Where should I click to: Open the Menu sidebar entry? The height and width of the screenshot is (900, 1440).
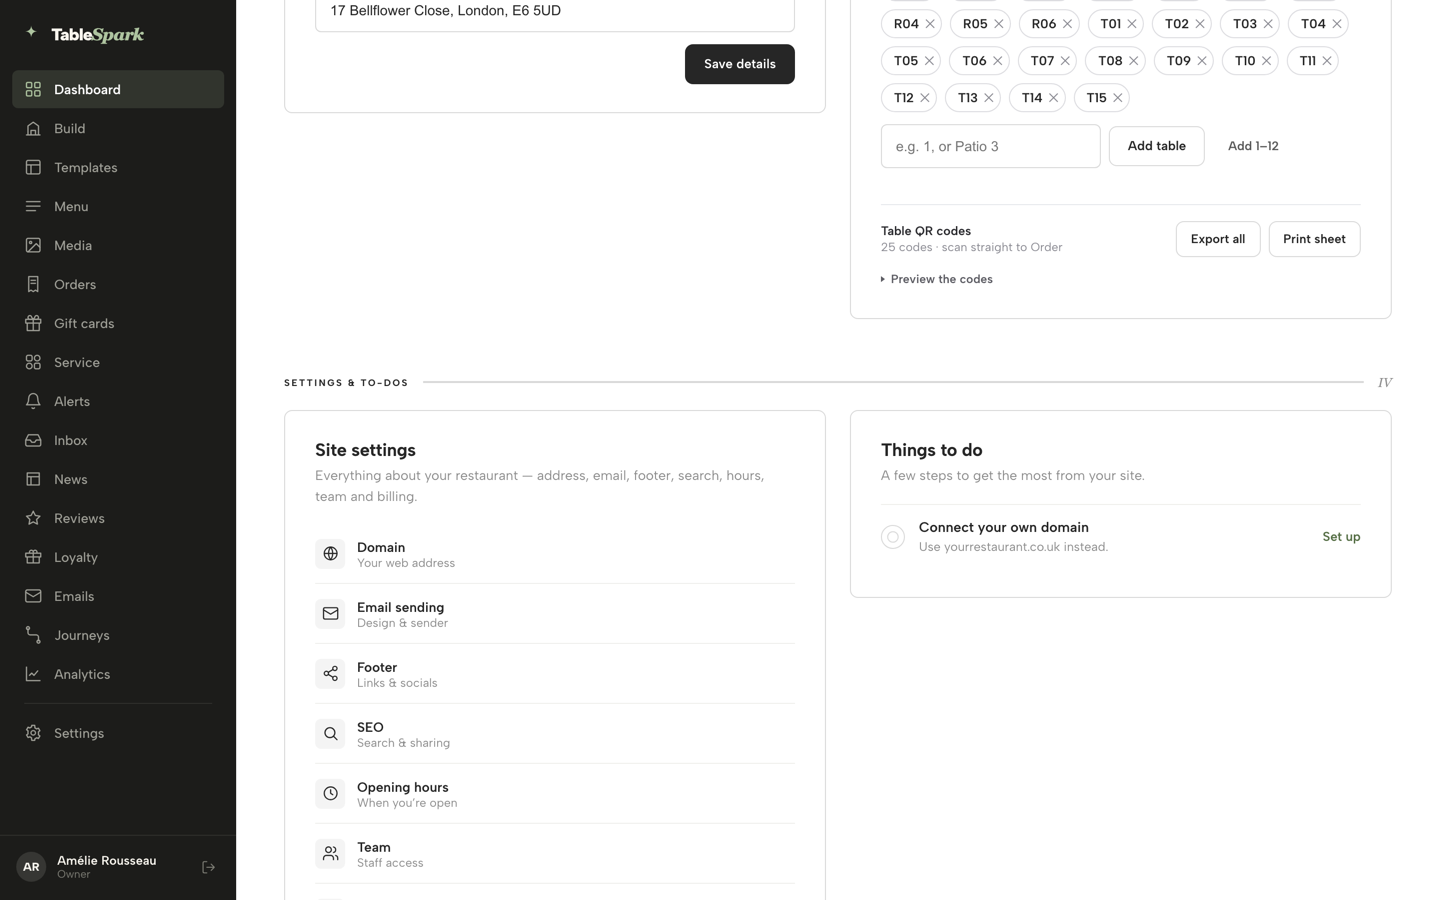118,206
